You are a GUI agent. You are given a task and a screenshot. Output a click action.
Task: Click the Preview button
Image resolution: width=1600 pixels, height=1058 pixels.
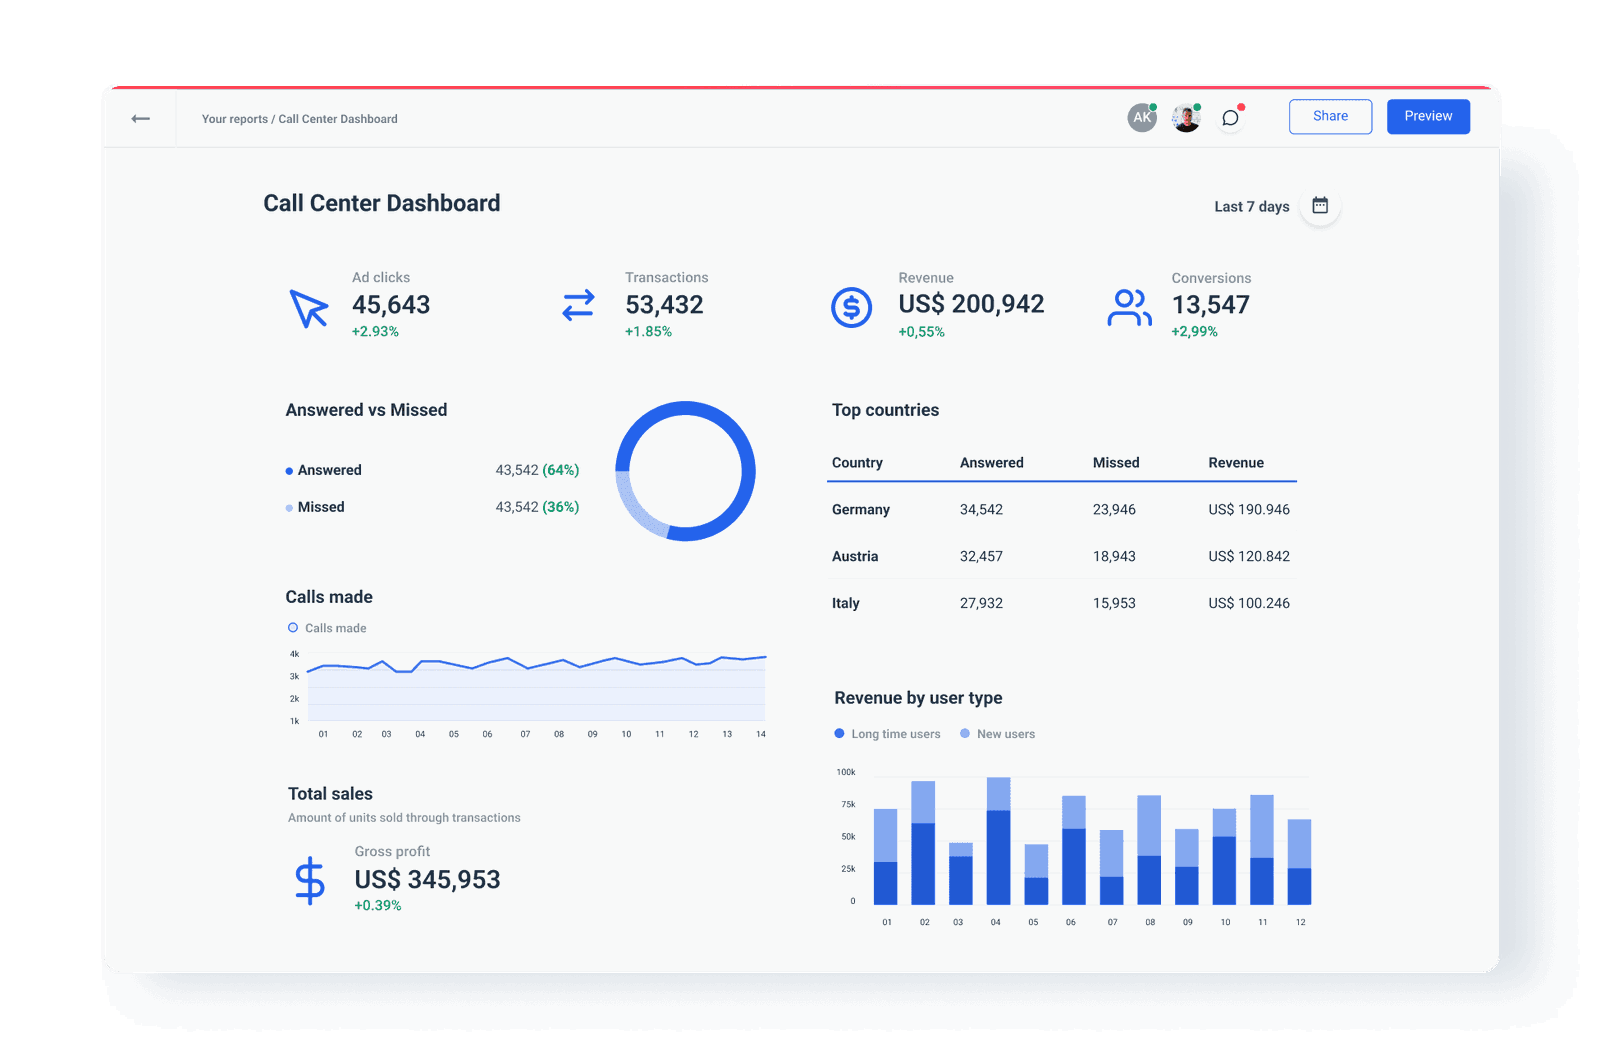pyautogui.click(x=1428, y=116)
